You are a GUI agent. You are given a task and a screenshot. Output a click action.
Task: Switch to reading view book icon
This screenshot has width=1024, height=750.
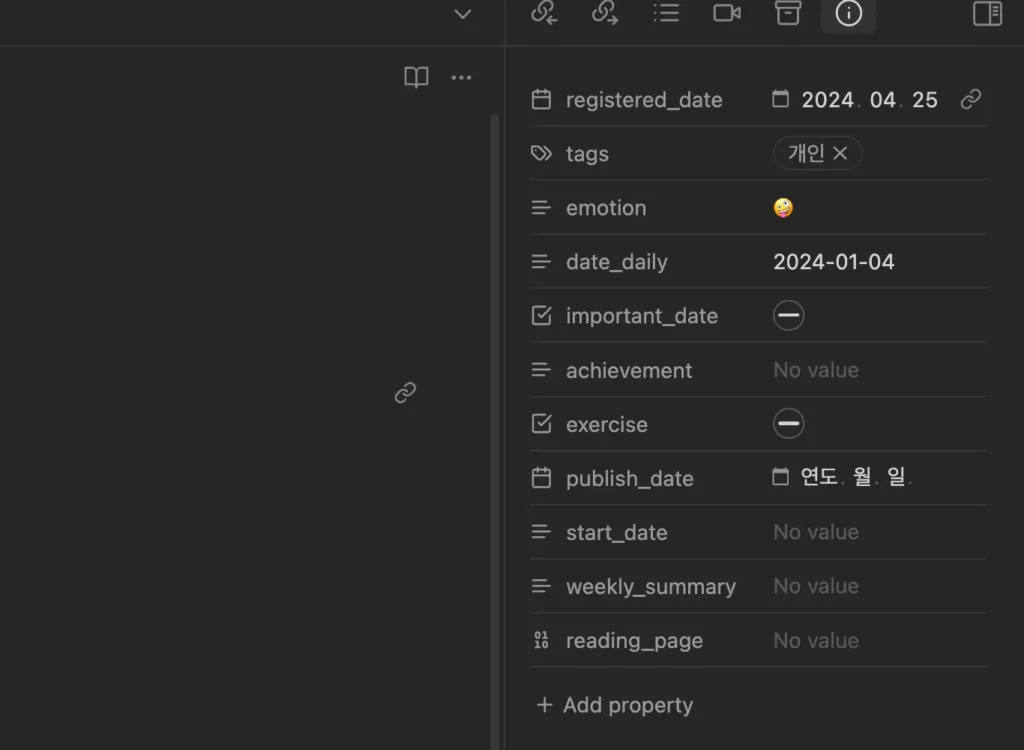[x=416, y=78]
